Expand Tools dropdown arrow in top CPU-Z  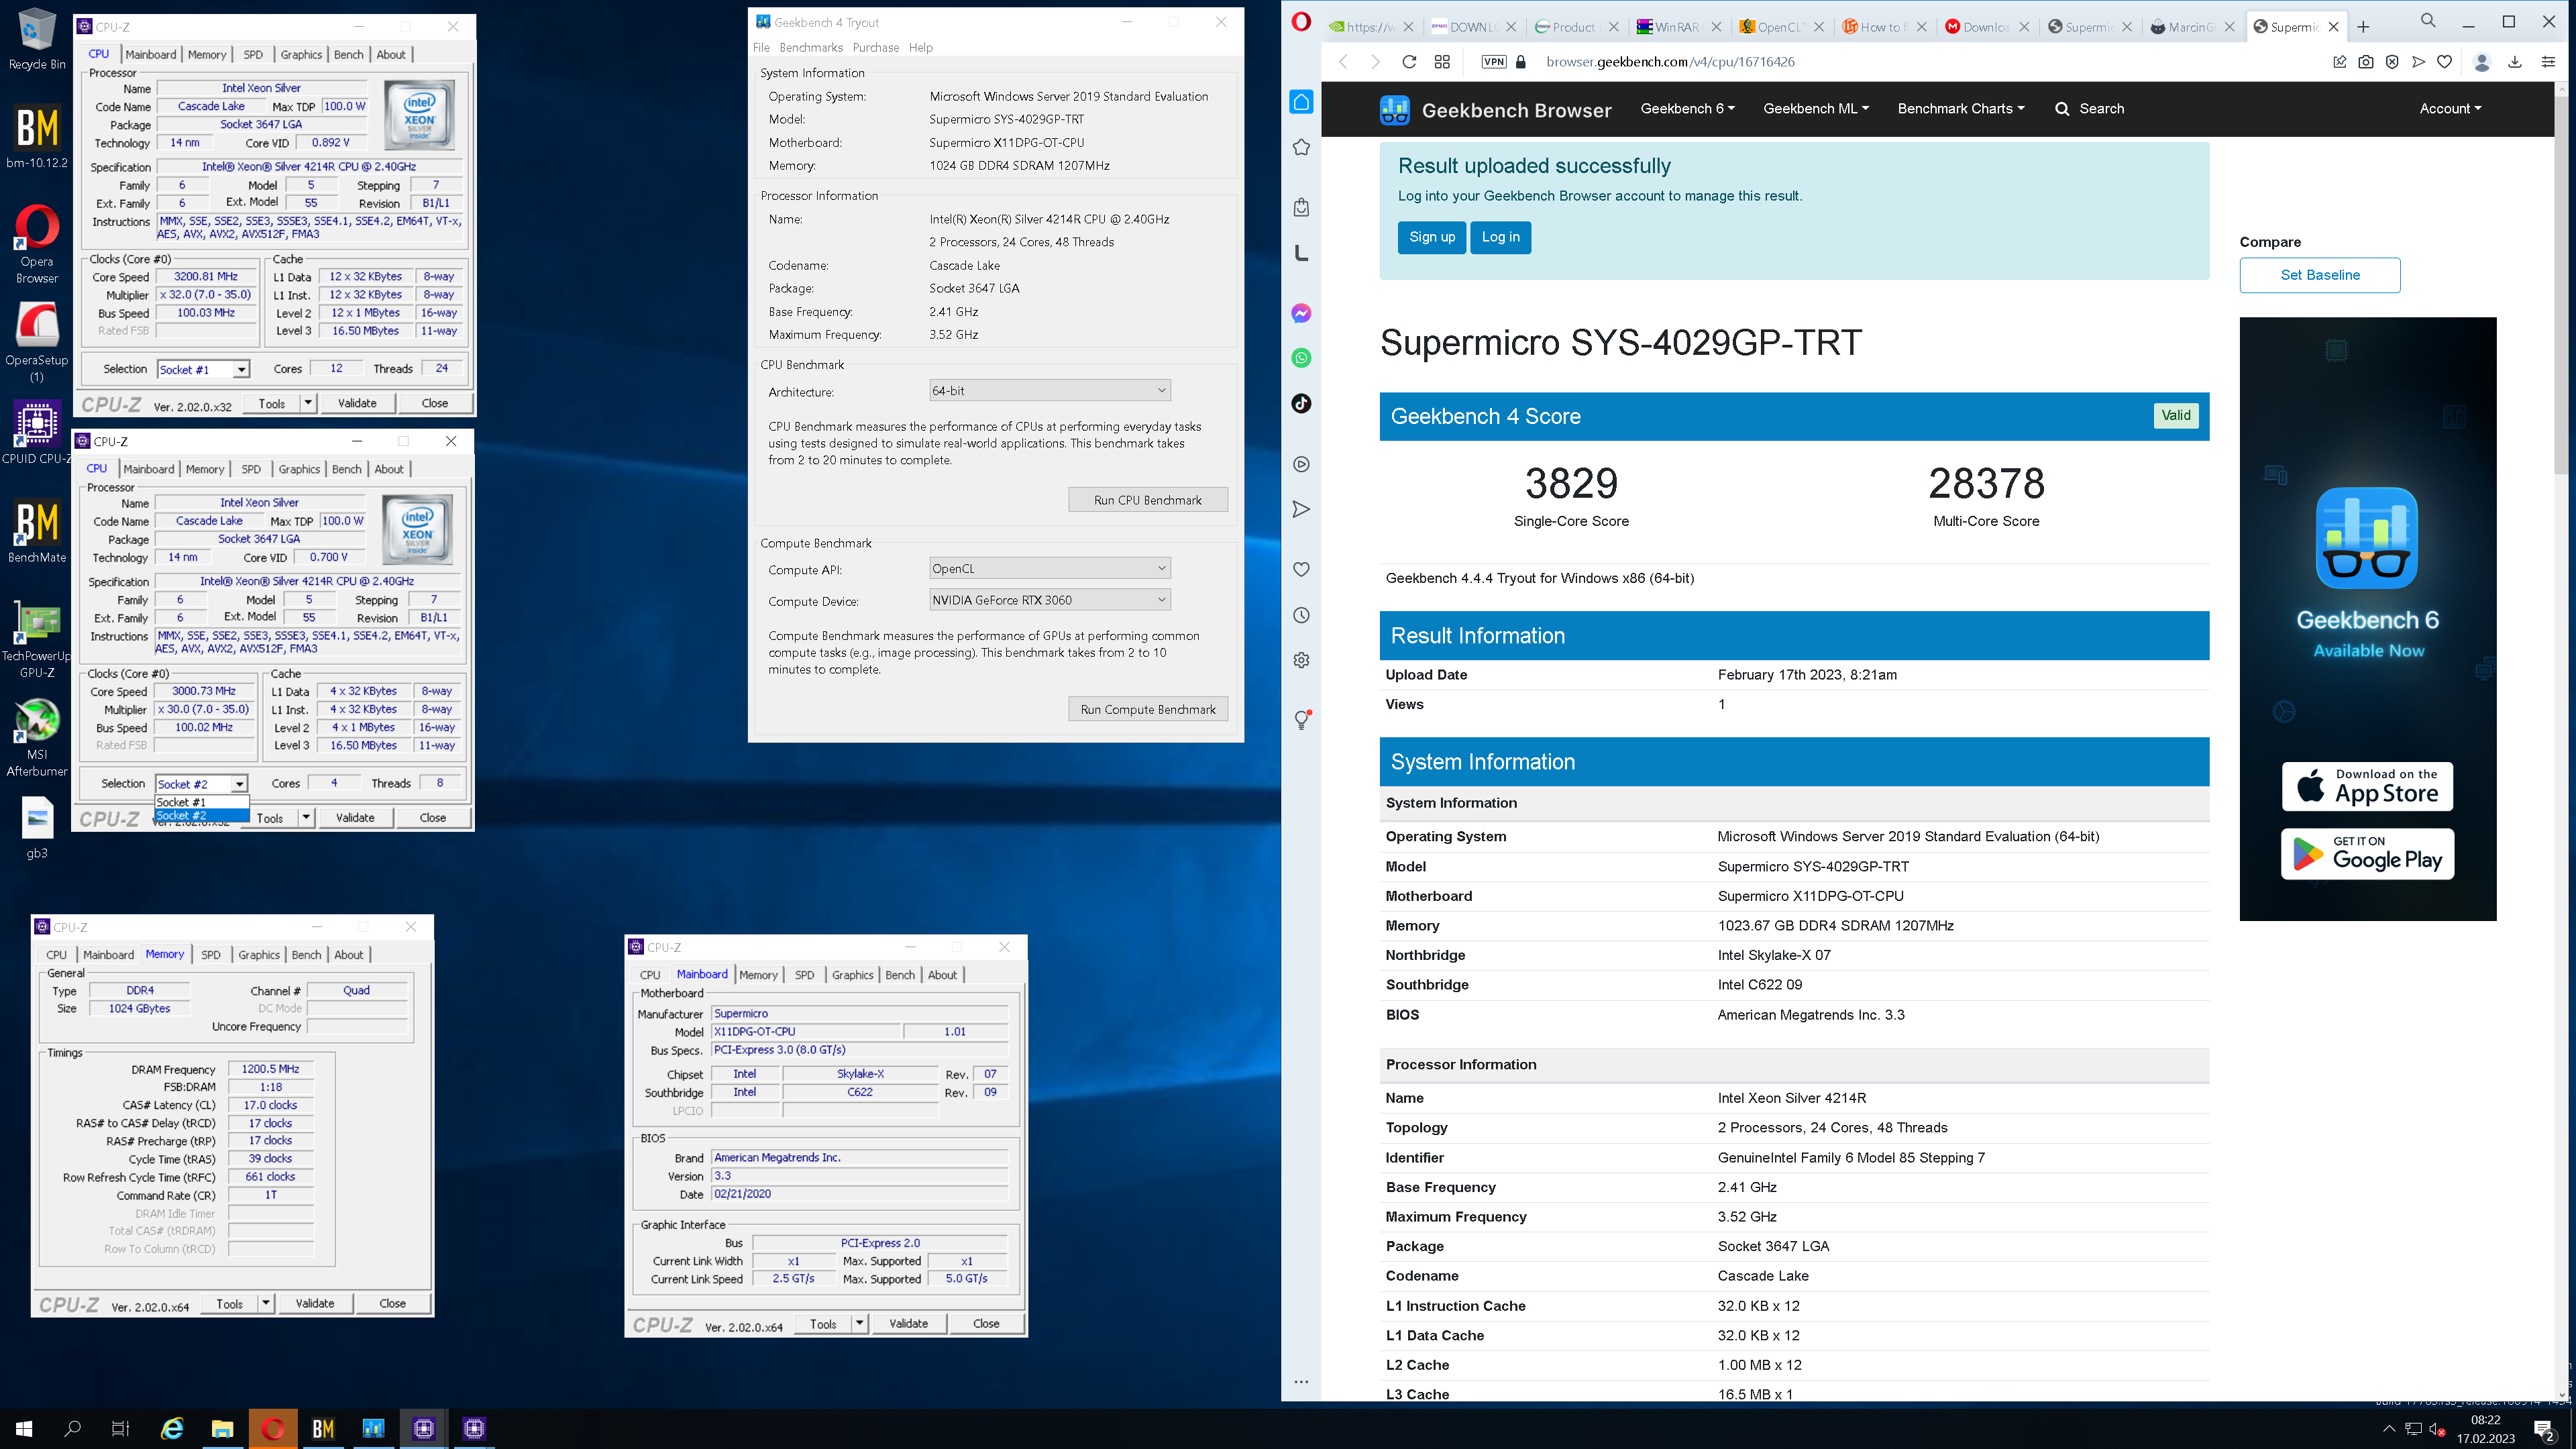pos(308,403)
